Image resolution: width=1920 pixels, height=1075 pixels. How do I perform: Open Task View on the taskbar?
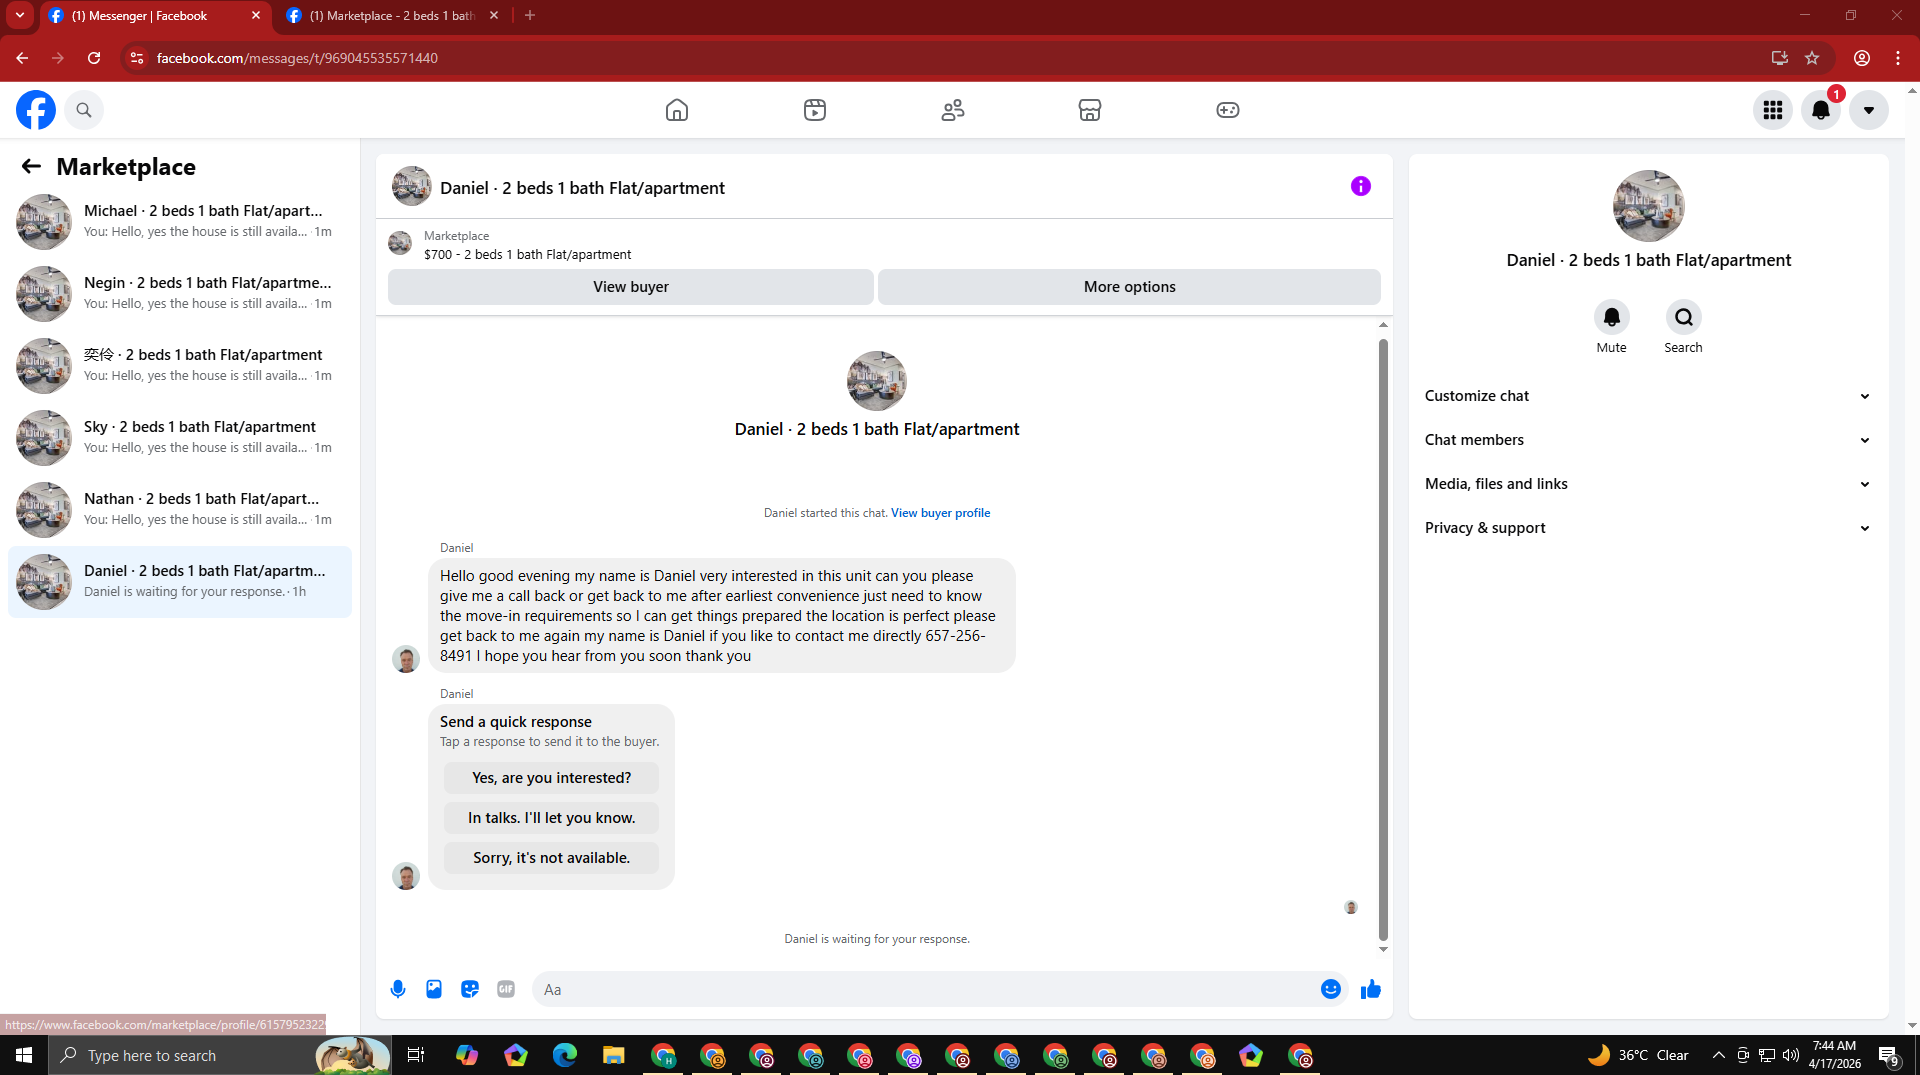point(416,1055)
